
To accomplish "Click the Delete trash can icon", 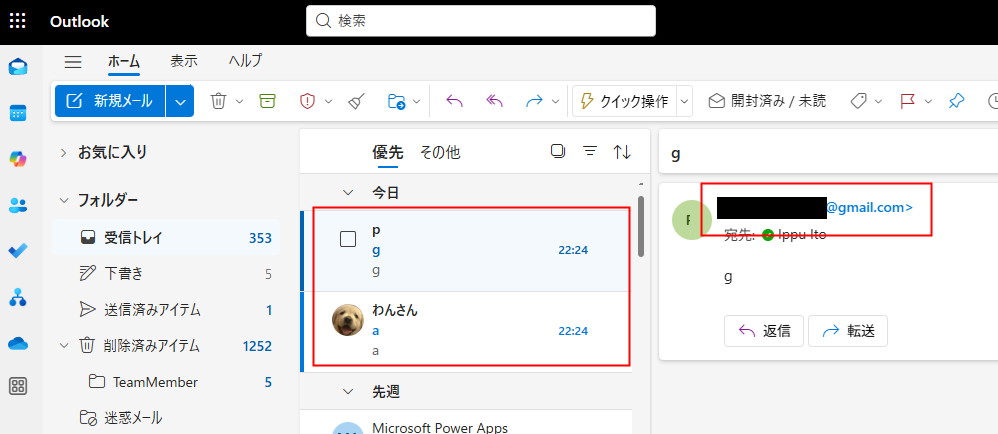I will click(x=218, y=101).
